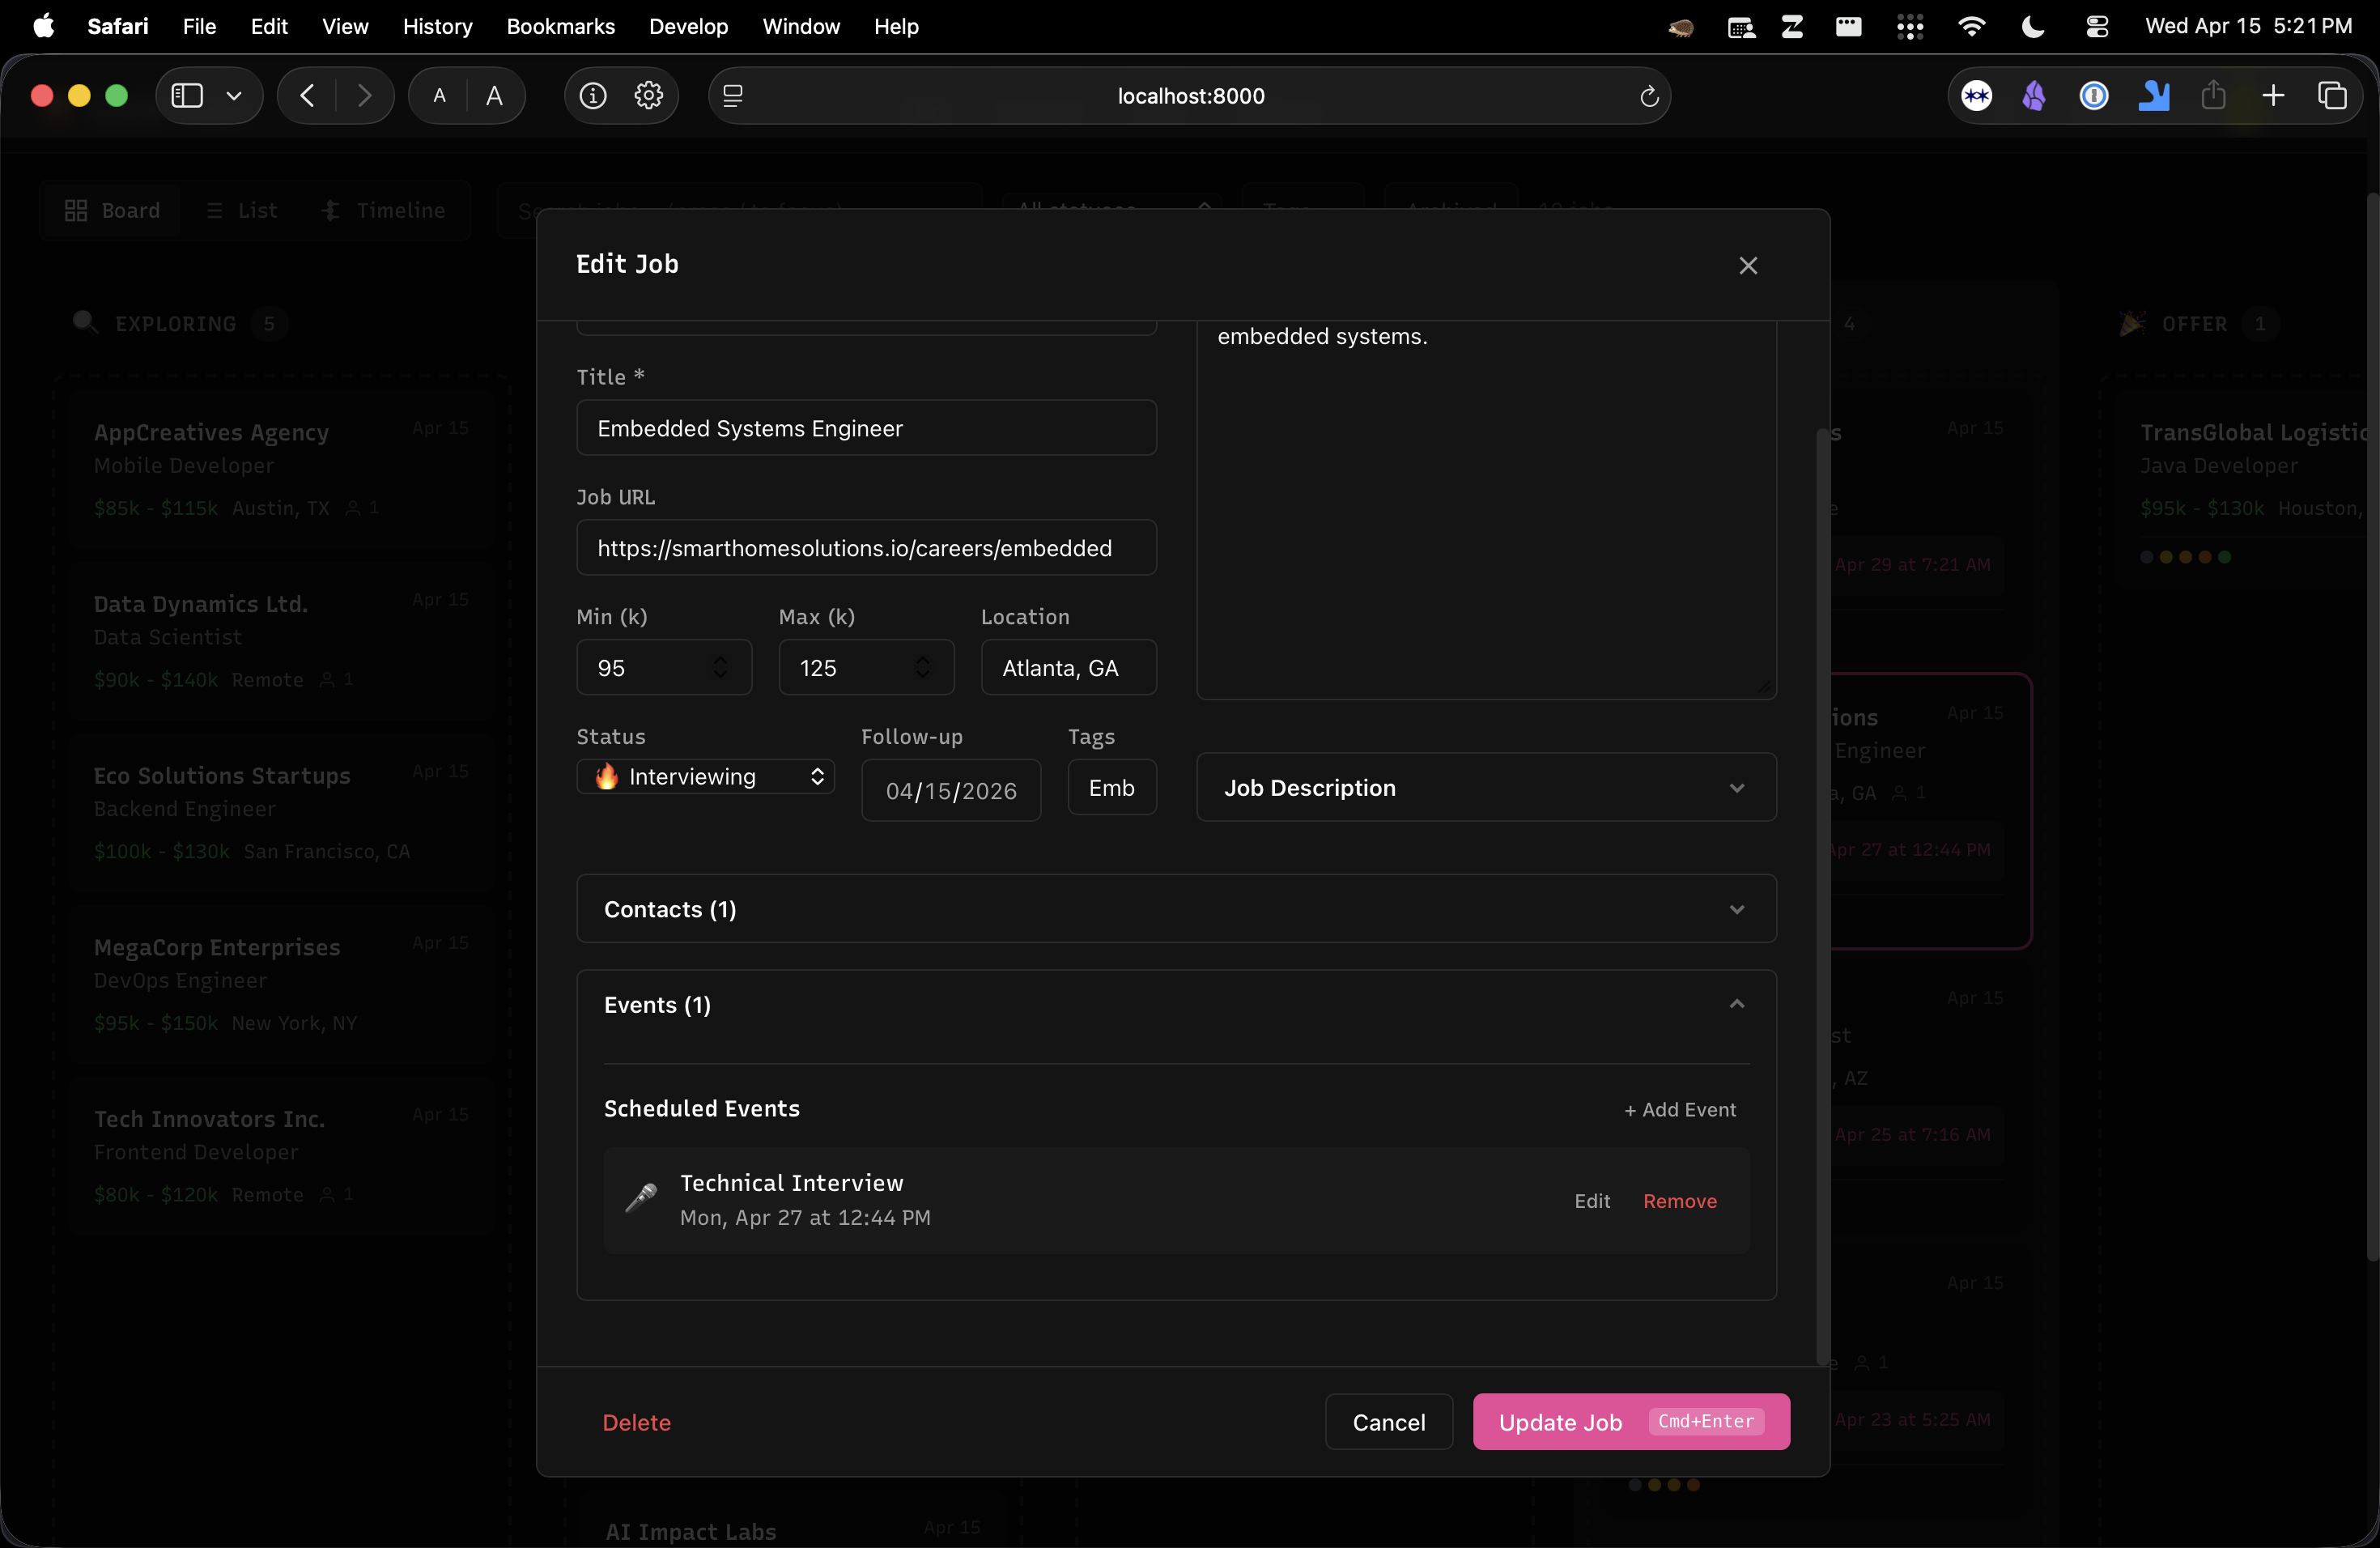Screen dimensions: 2380x1548
Task: Click the microphone icon on Technical Interview event
Action: click(x=641, y=1199)
